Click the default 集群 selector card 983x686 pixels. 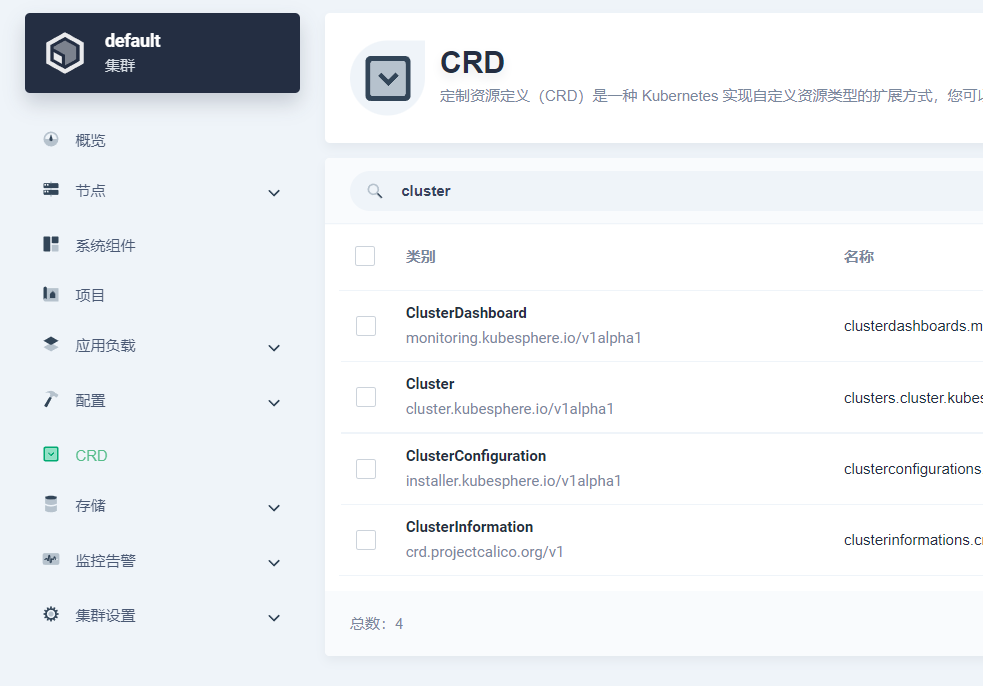tap(162, 53)
